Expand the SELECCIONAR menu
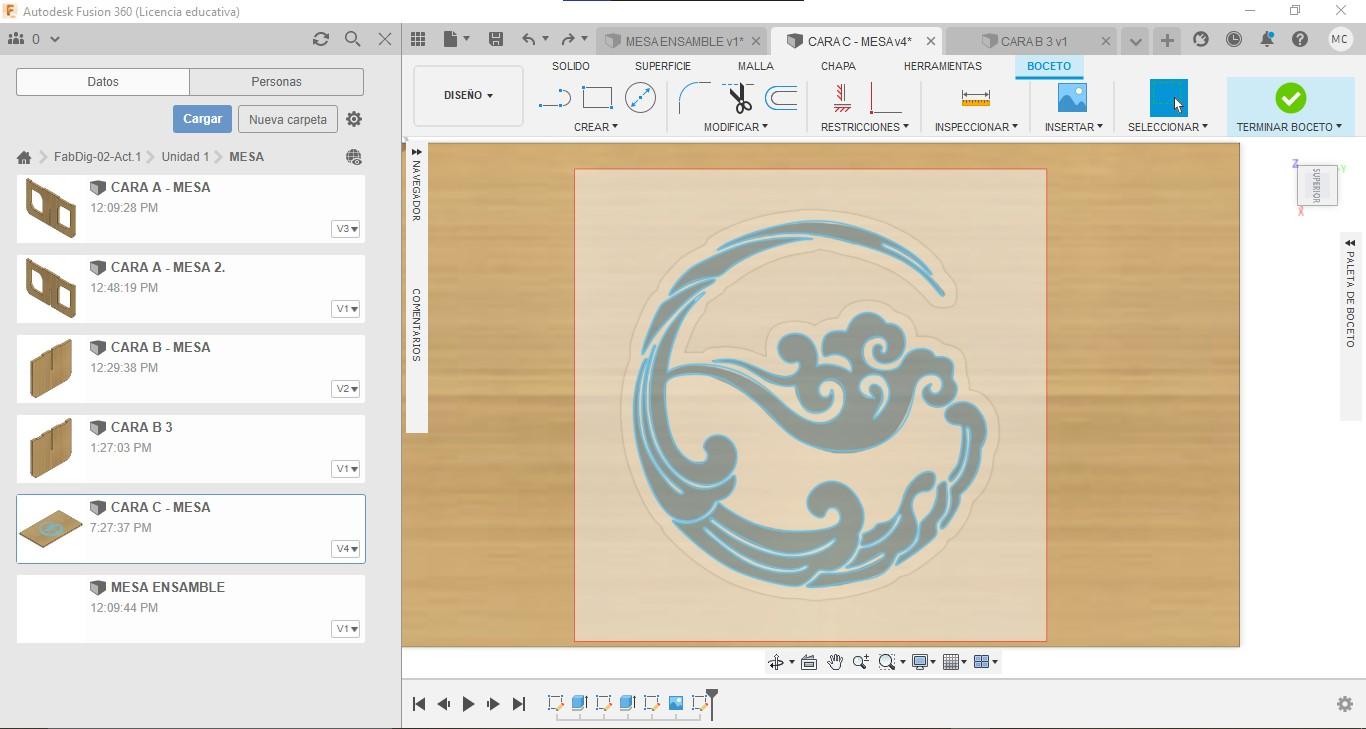1366x729 pixels. tap(1168, 127)
